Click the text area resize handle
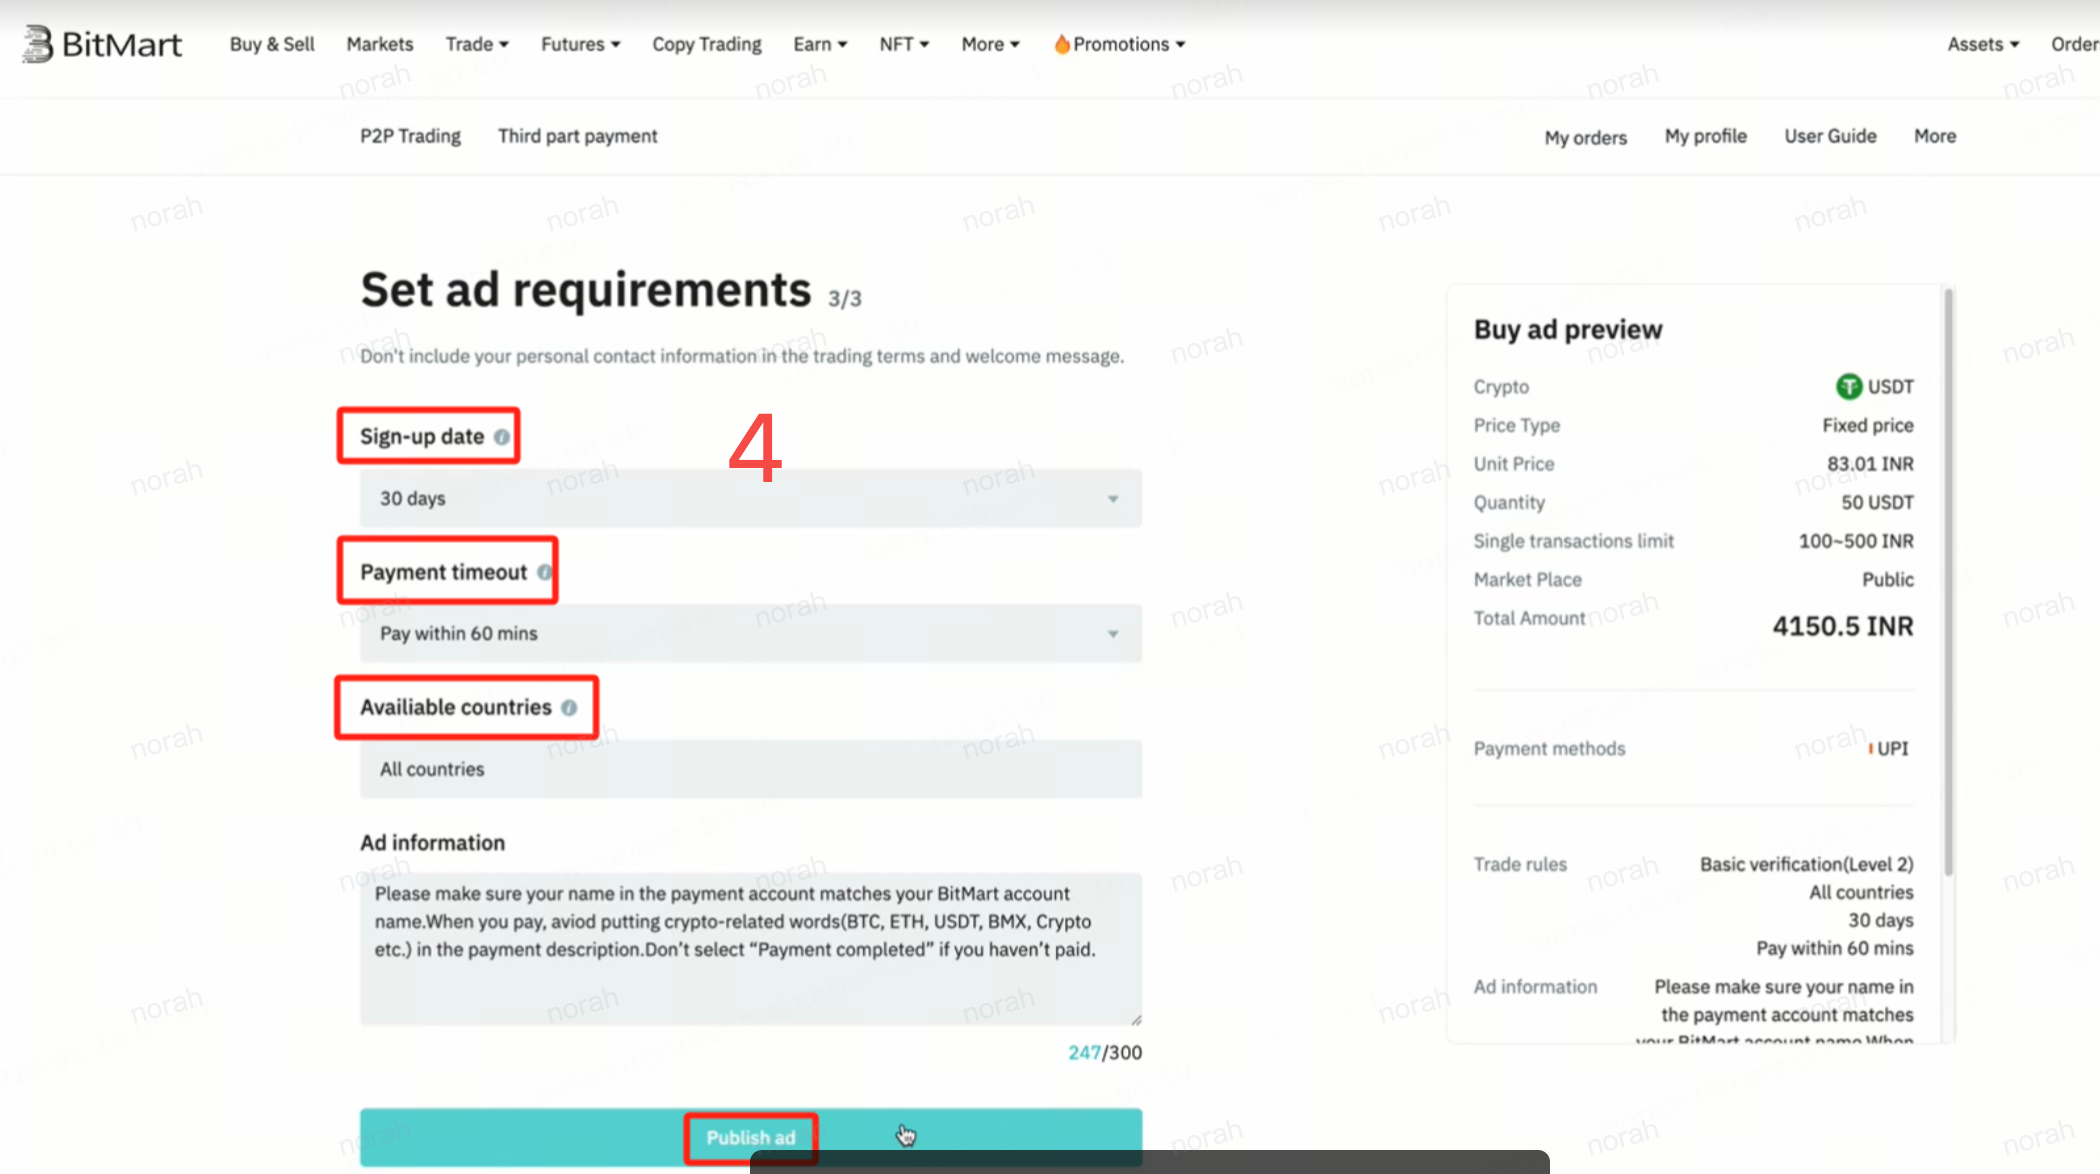Image resolution: width=2100 pixels, height=1174 pixels. pyautogui.click(x=1136, y=1020)
